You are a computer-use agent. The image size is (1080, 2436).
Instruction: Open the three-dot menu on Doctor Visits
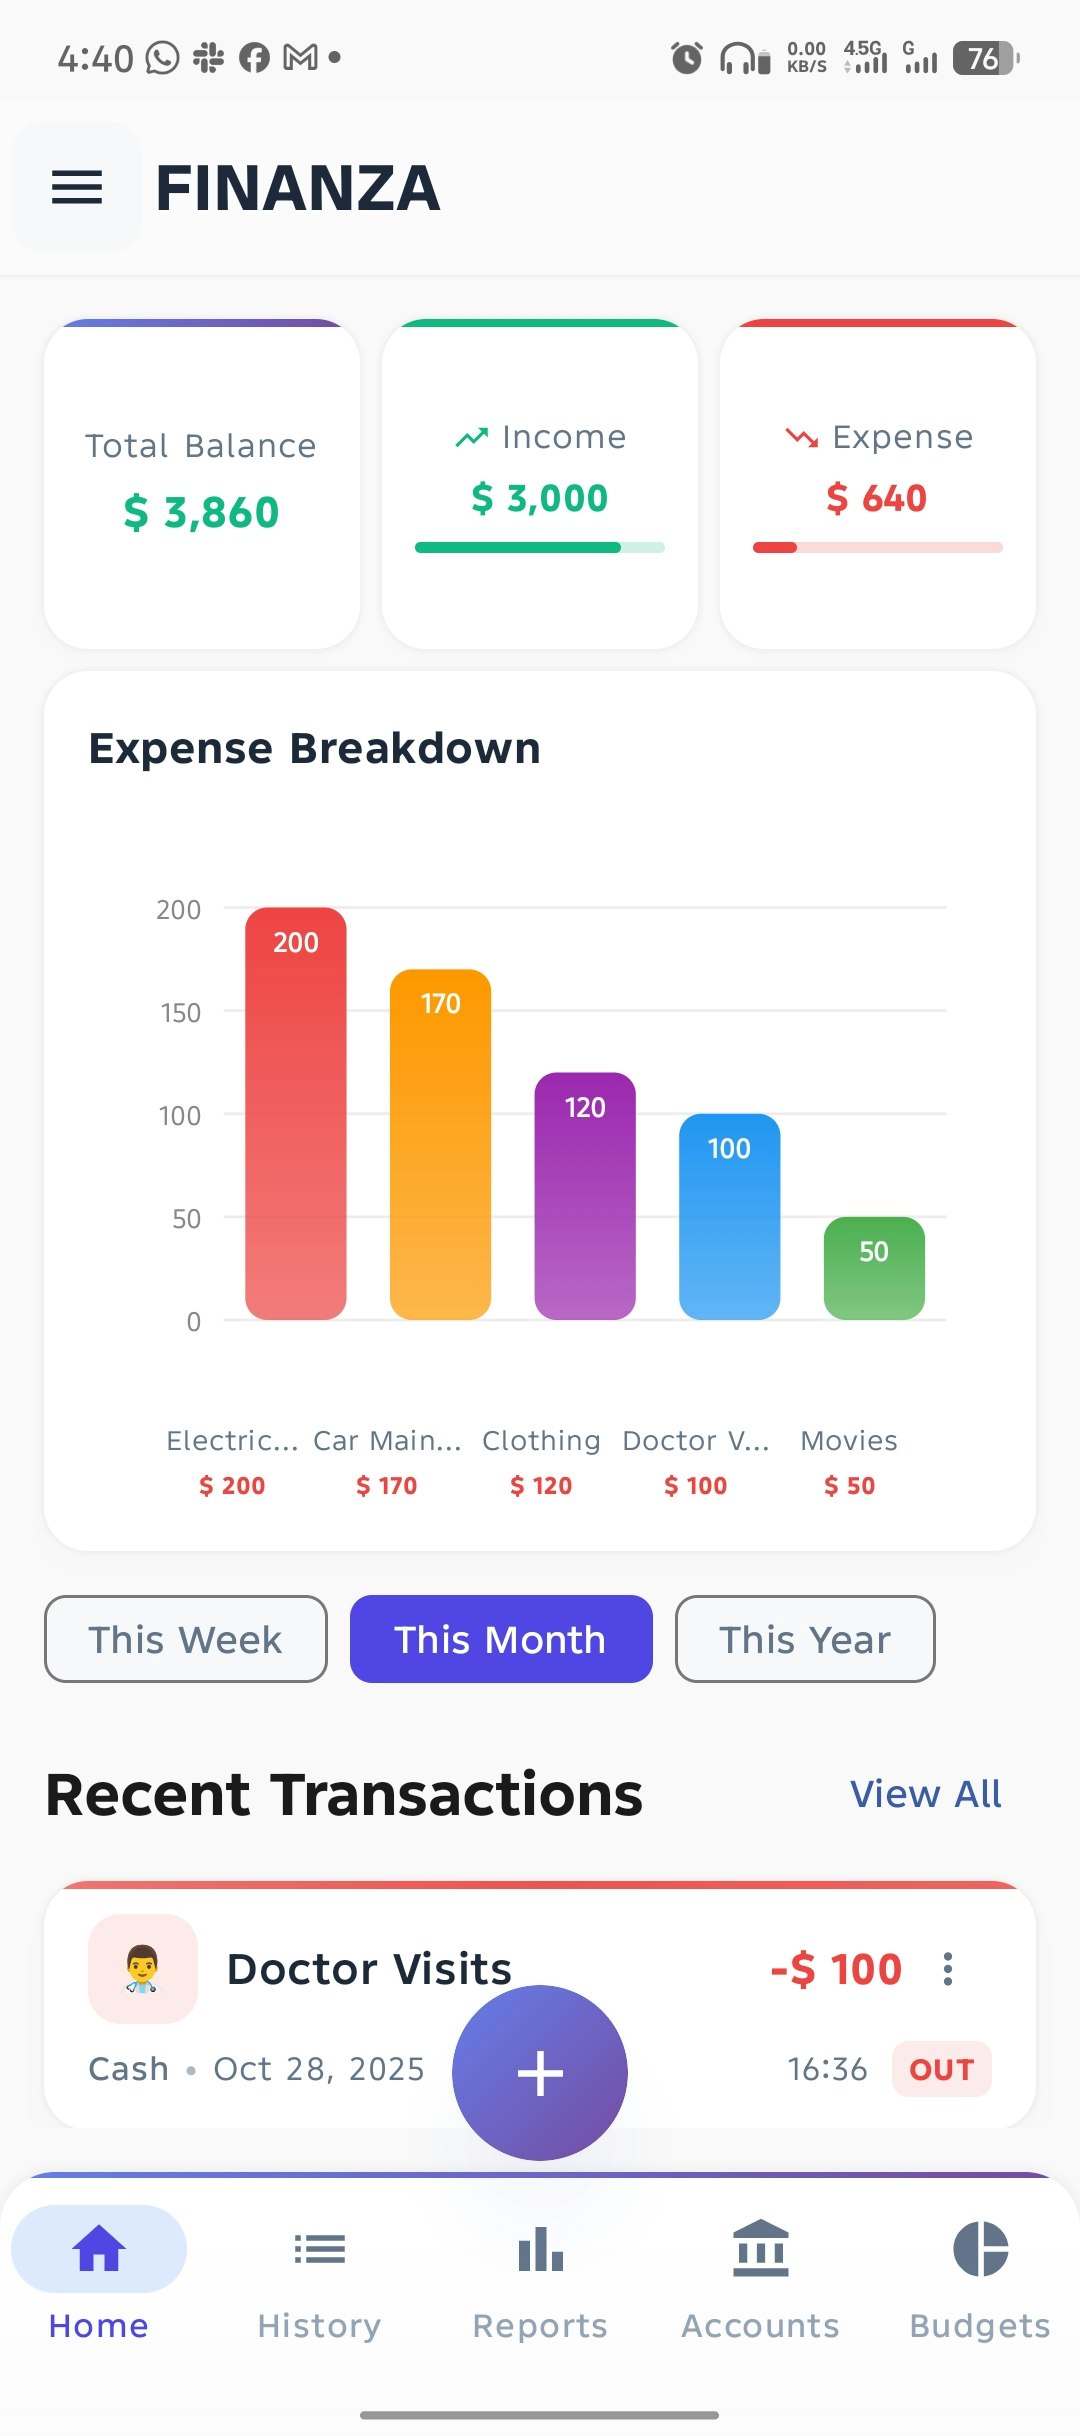click(x=948, y=1970)
